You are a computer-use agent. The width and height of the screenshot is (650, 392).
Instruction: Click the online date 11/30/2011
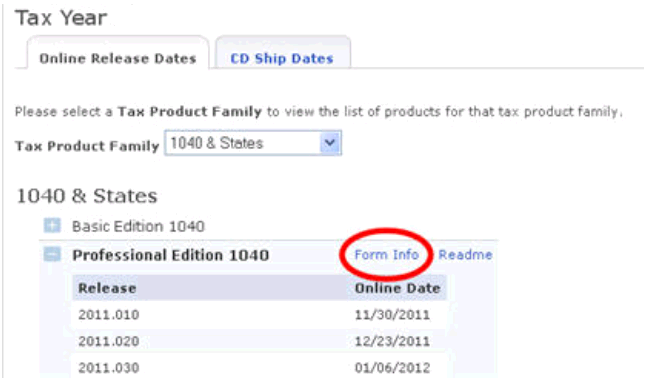tap(392, 315)
